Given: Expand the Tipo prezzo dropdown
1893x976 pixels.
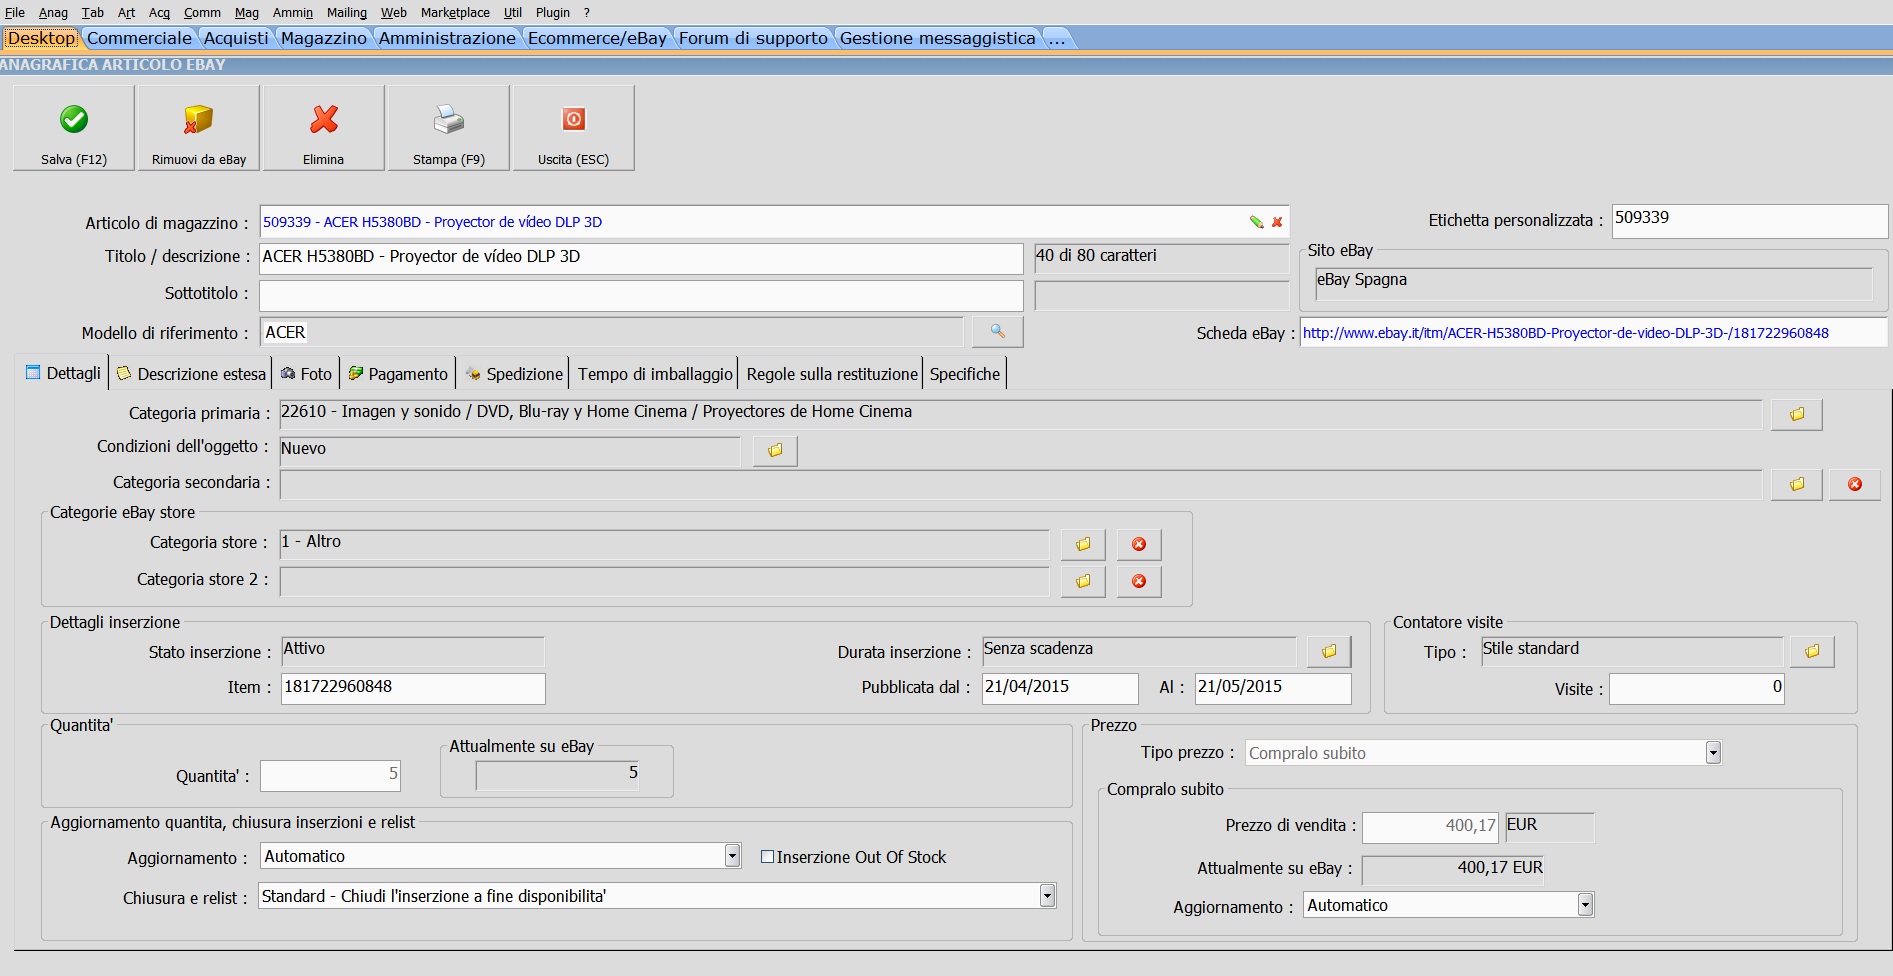Looking at the screenshot, I should tap(1713, 753).
